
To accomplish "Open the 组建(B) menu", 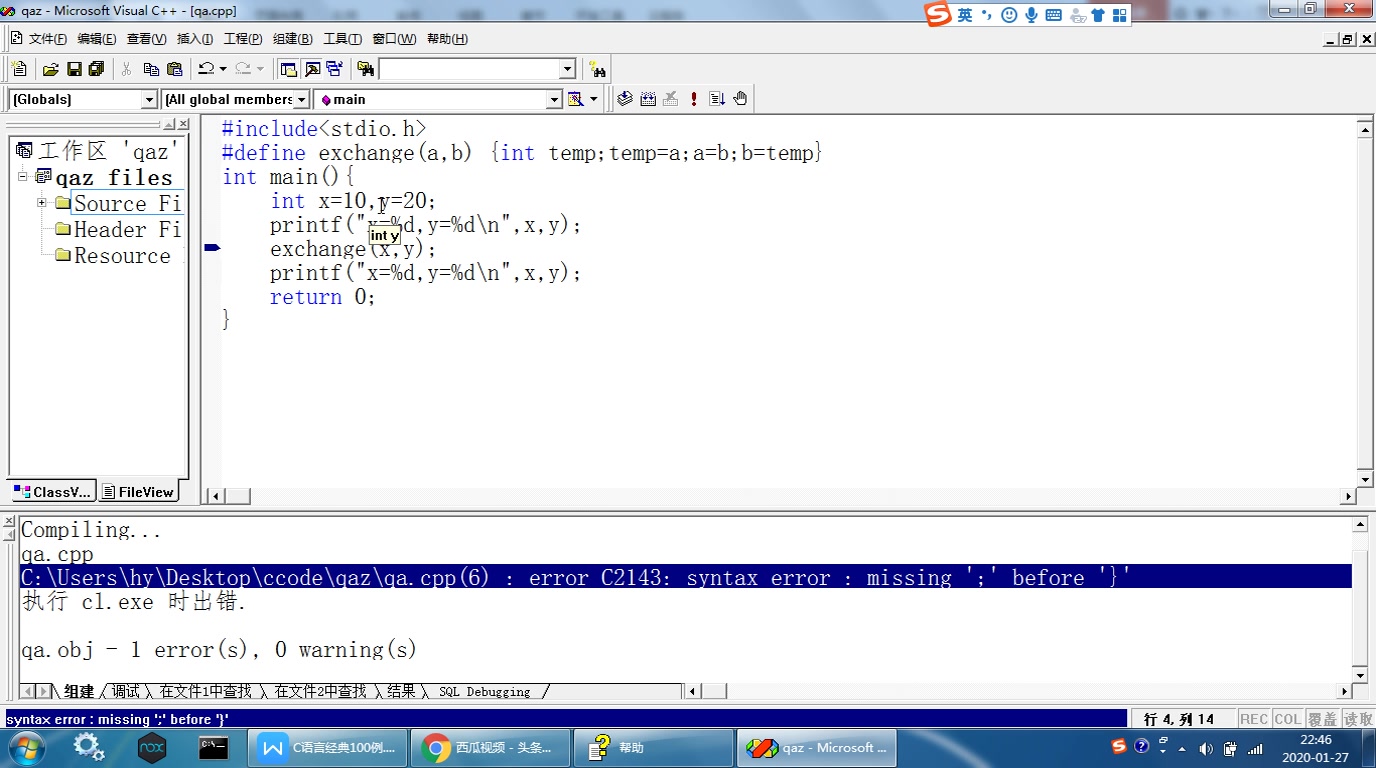I will click(293, 39).
